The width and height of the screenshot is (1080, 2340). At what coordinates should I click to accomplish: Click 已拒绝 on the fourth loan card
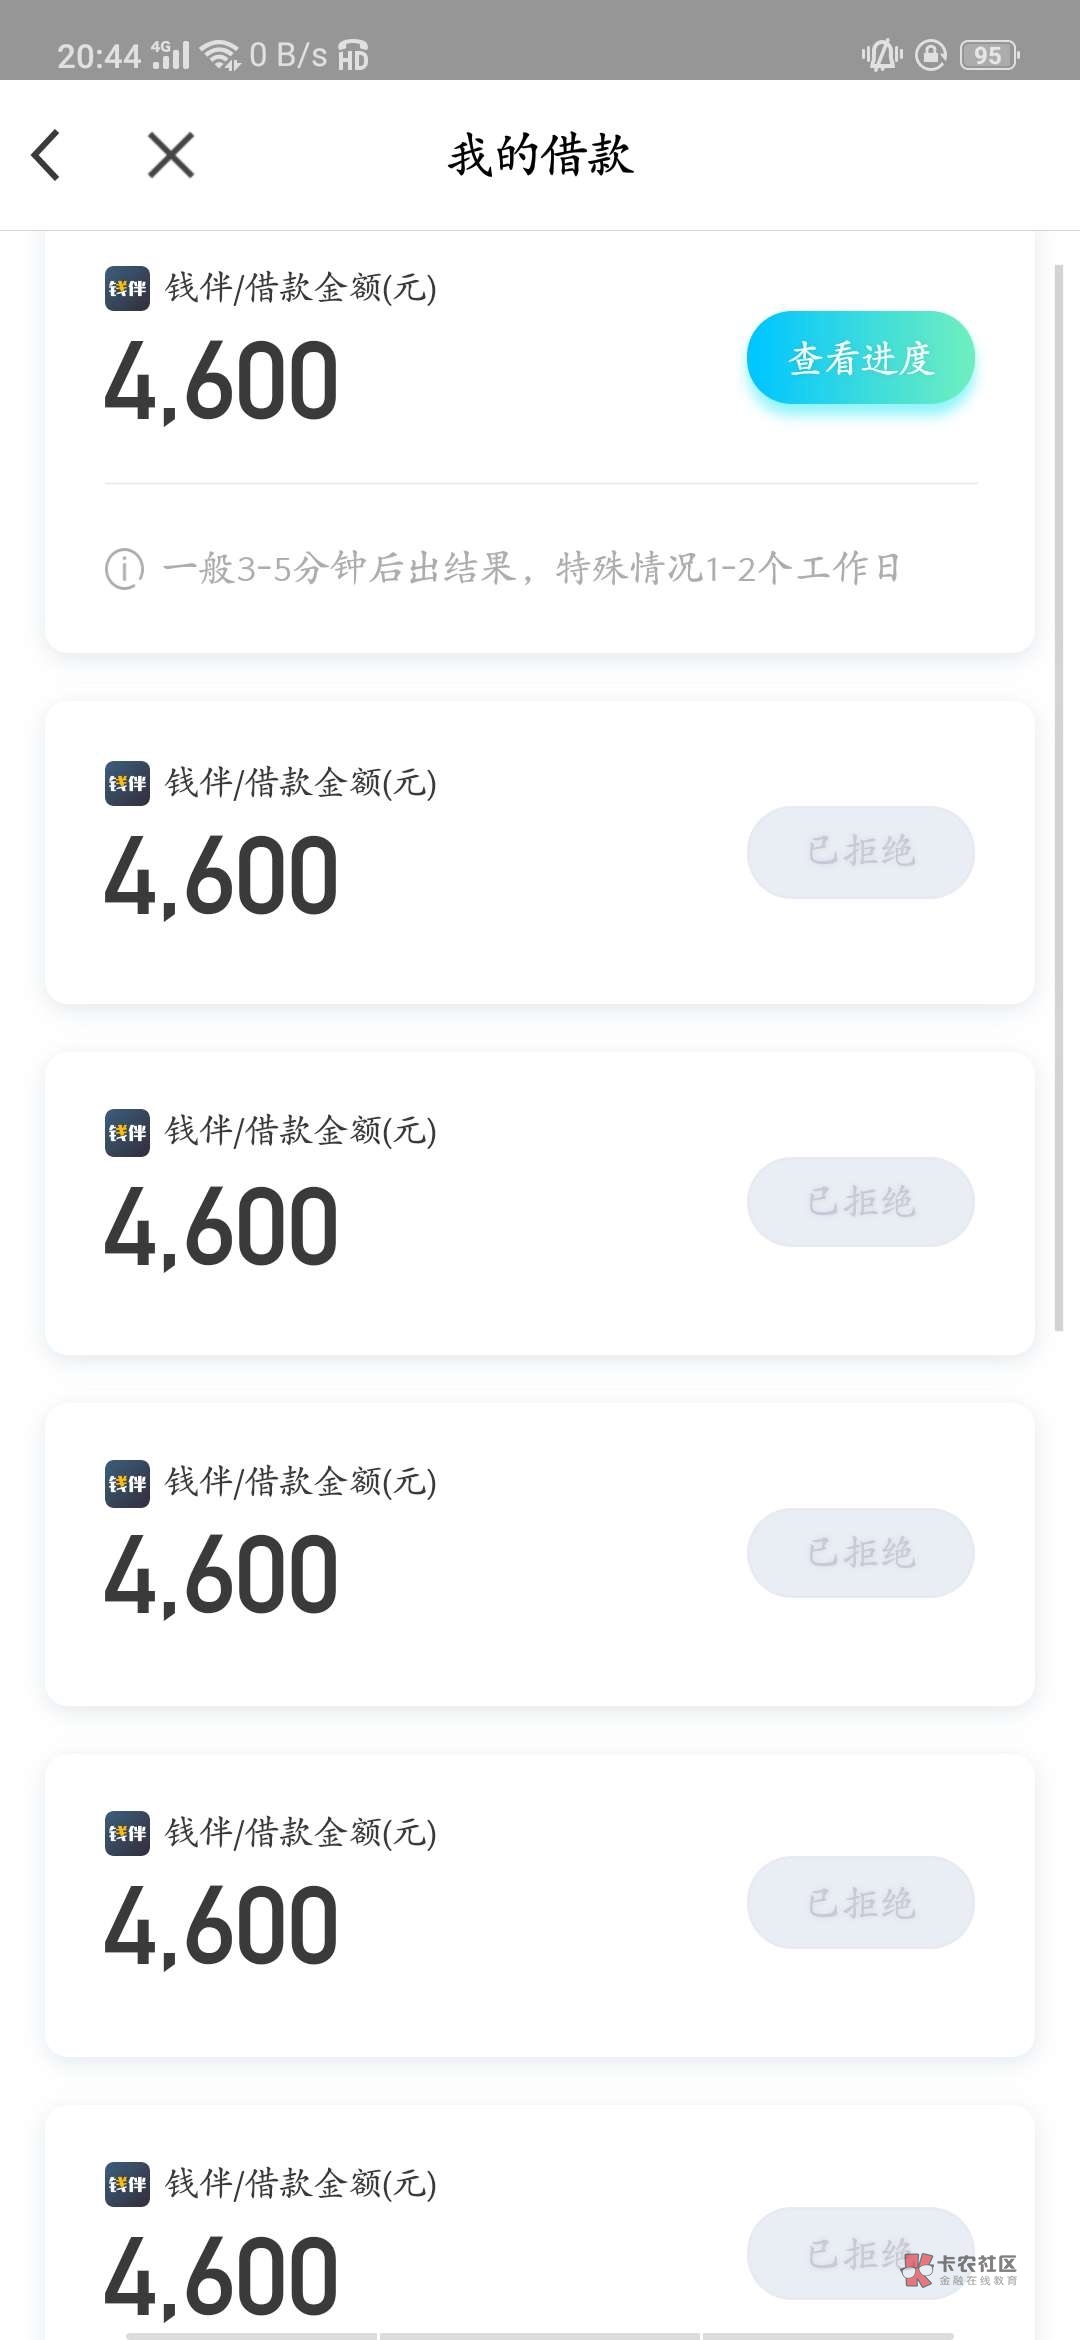click(x=860, y=1553)
